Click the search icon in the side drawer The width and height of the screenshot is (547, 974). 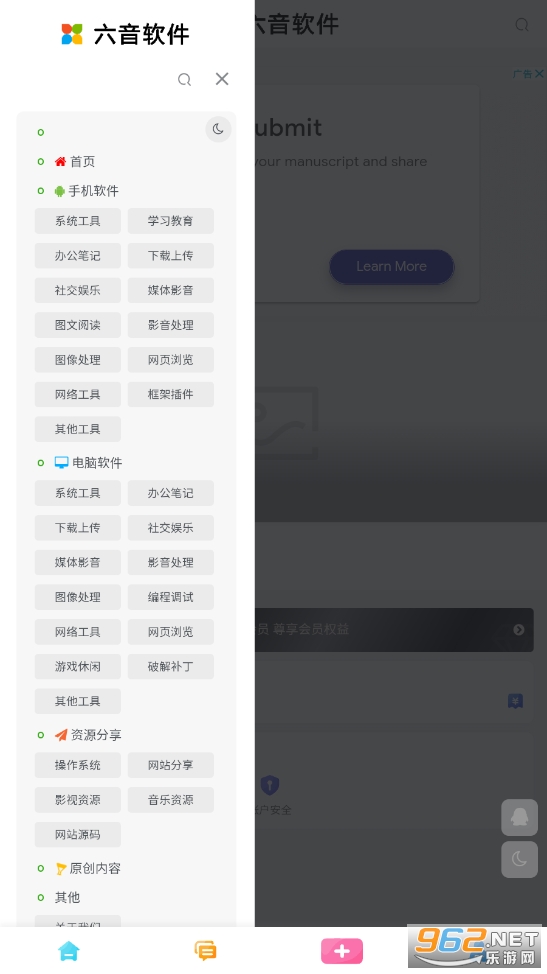184,80
